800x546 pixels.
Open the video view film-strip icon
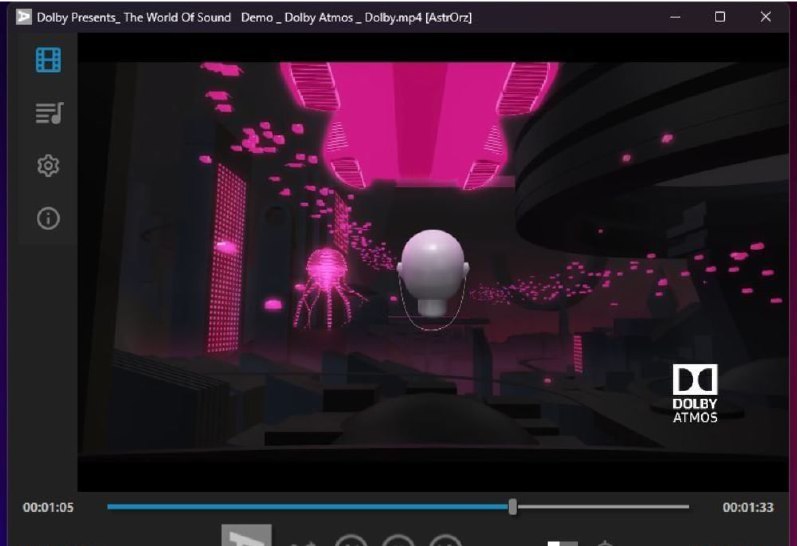coord(48,60)
